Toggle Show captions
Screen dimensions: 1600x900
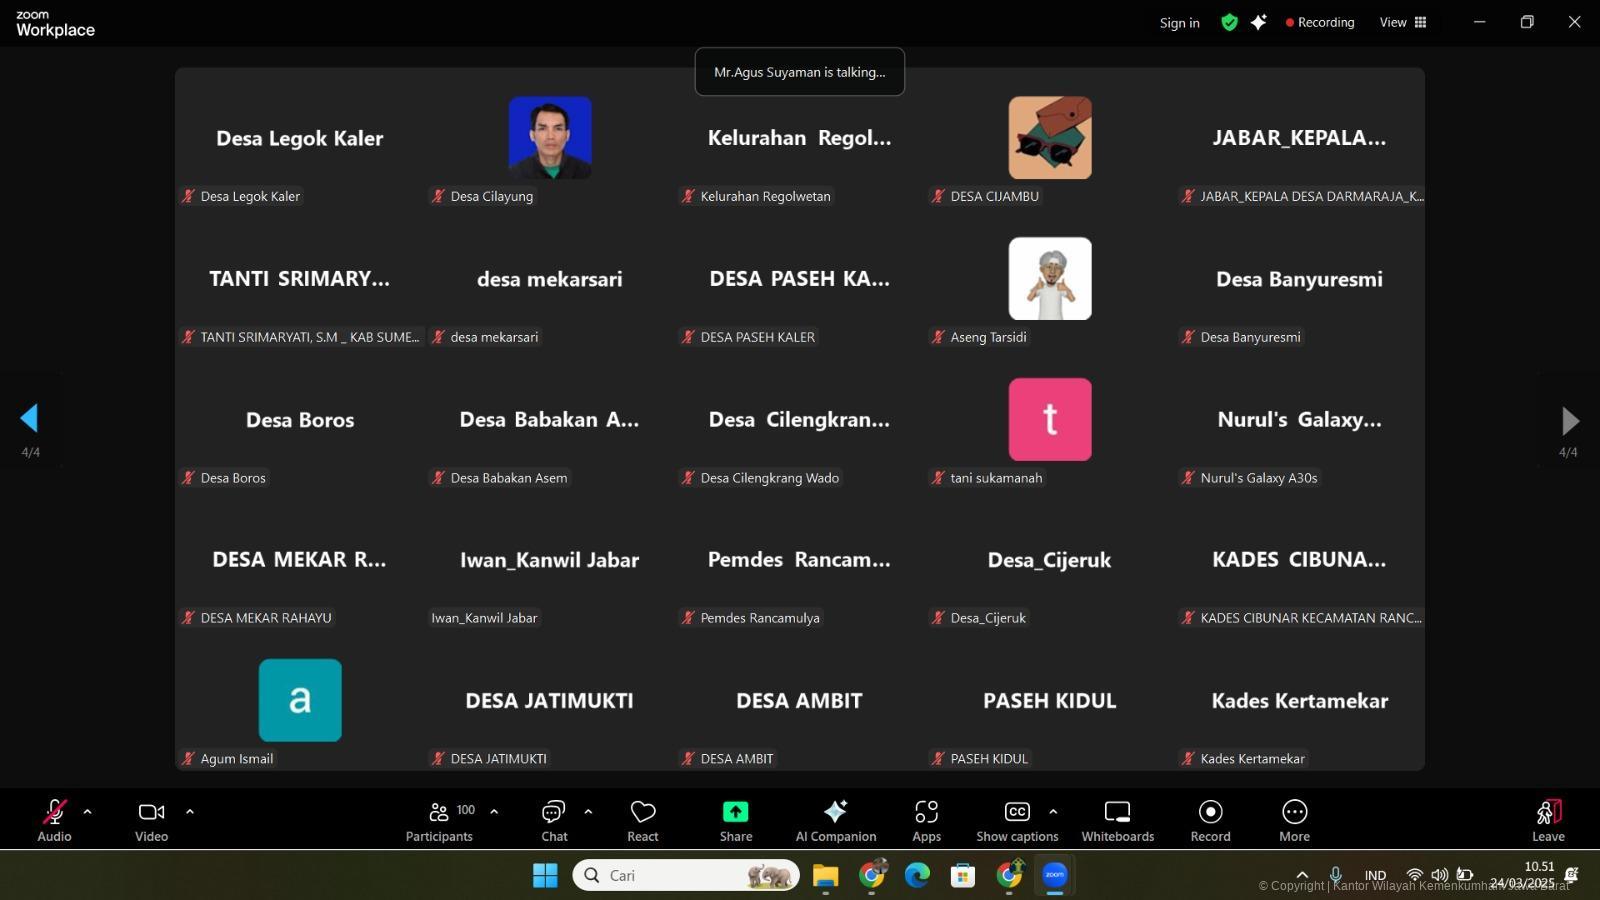1017,820
